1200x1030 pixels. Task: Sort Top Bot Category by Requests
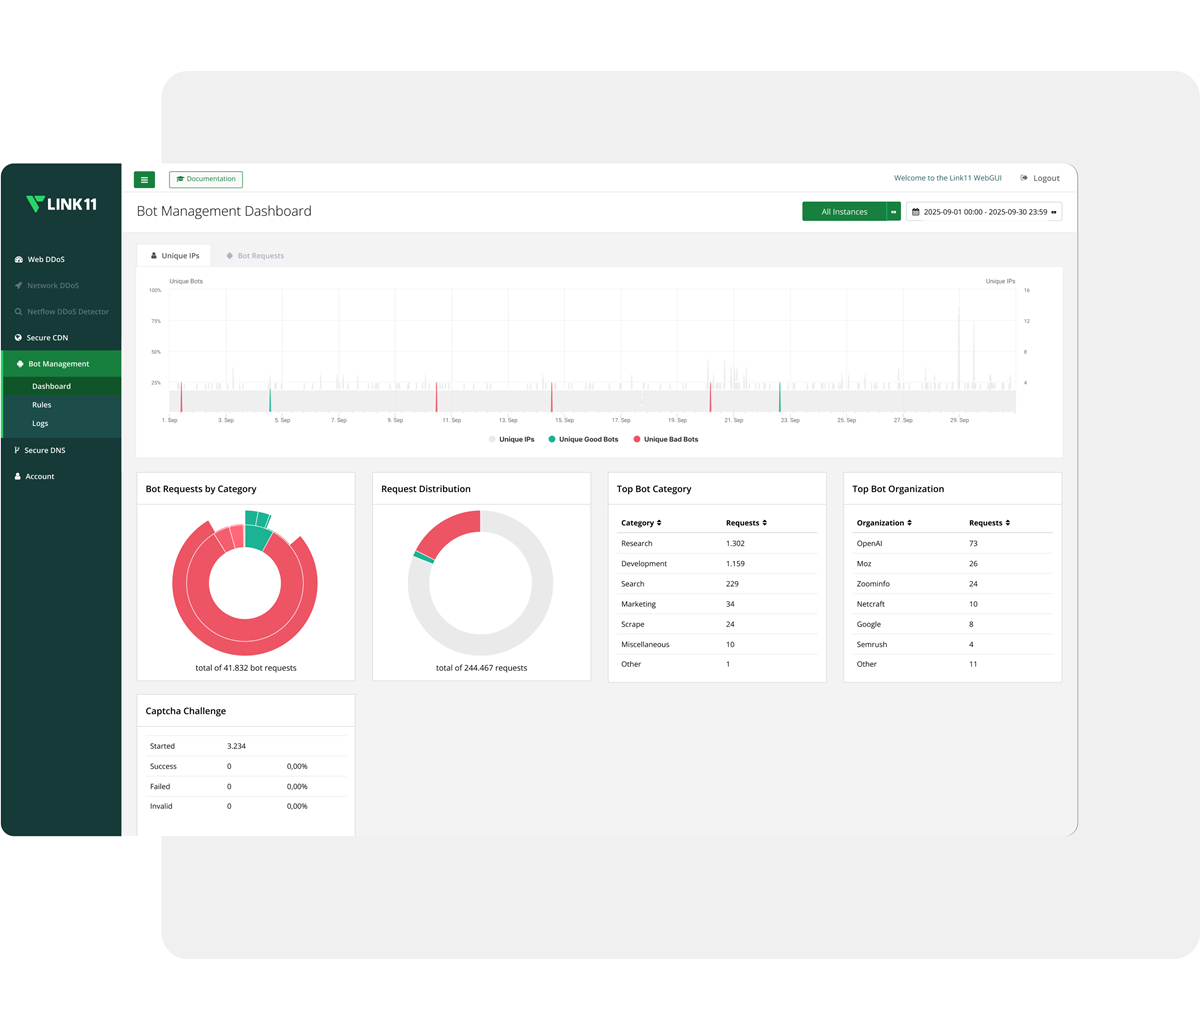(746, 523)
